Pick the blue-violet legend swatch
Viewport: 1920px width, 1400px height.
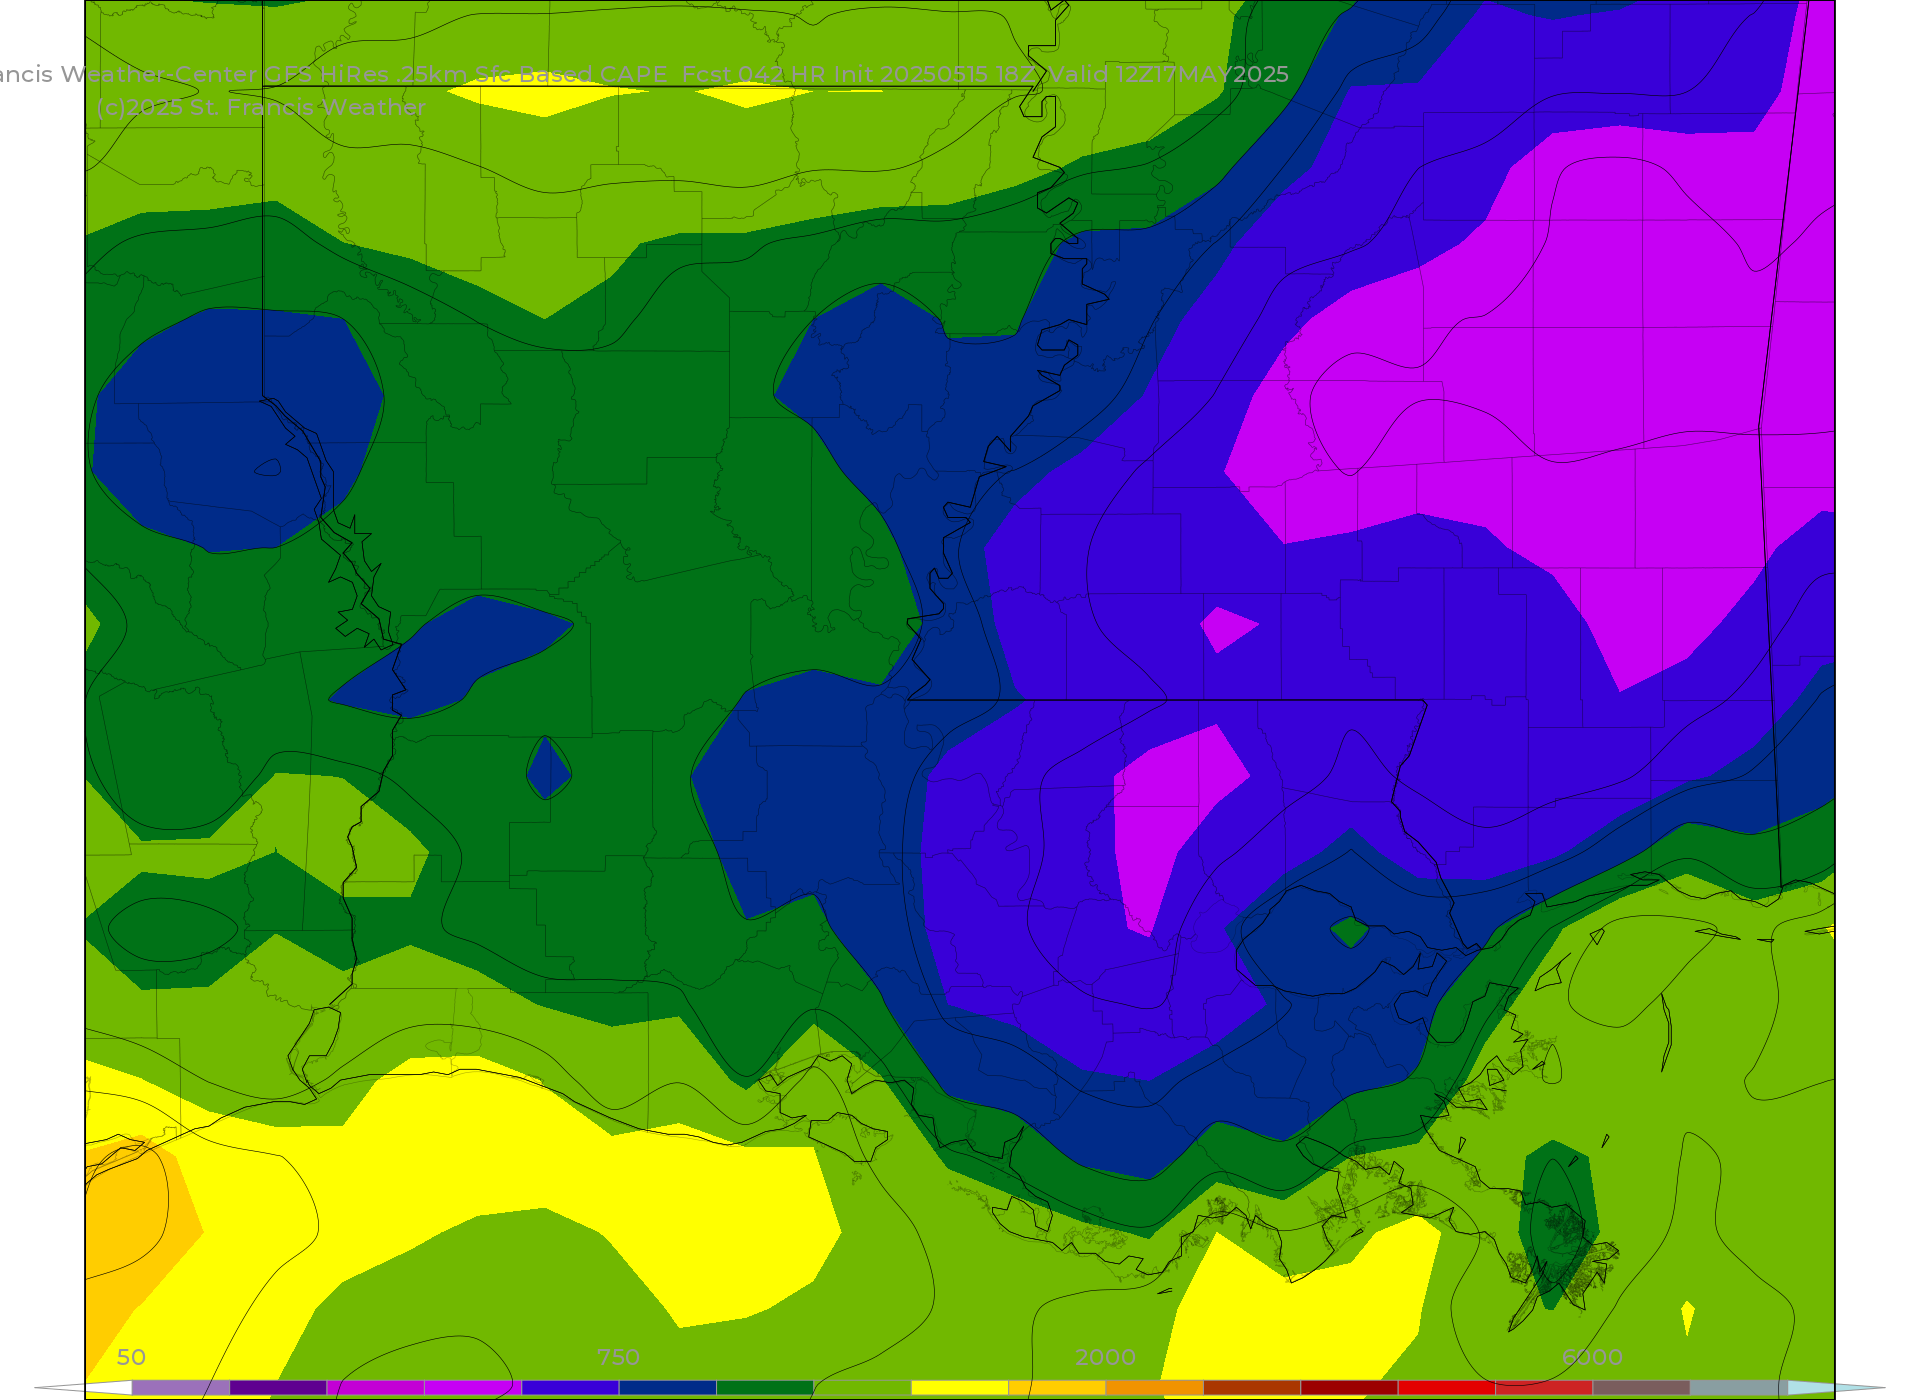[570, 1388]
